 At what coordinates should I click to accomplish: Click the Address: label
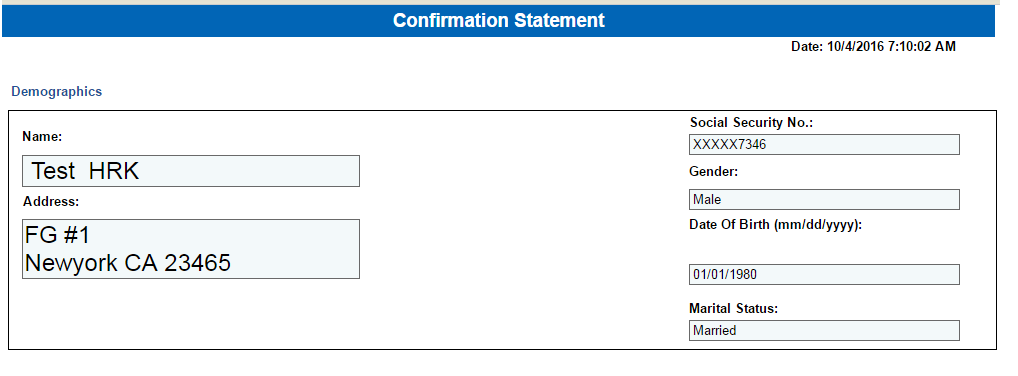coord(51,201)
